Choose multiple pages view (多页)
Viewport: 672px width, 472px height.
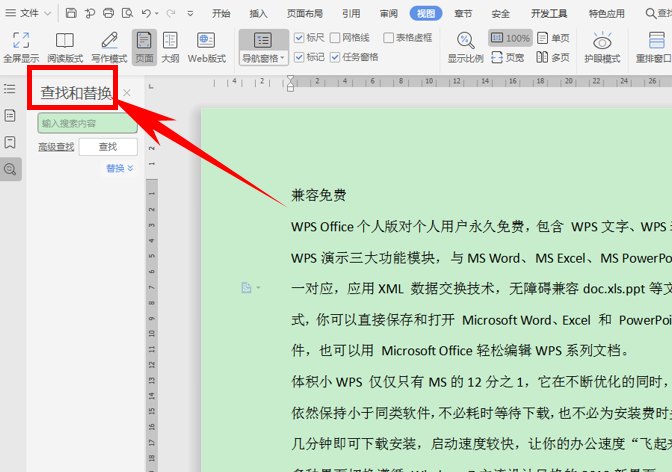(x=553, y=57)
